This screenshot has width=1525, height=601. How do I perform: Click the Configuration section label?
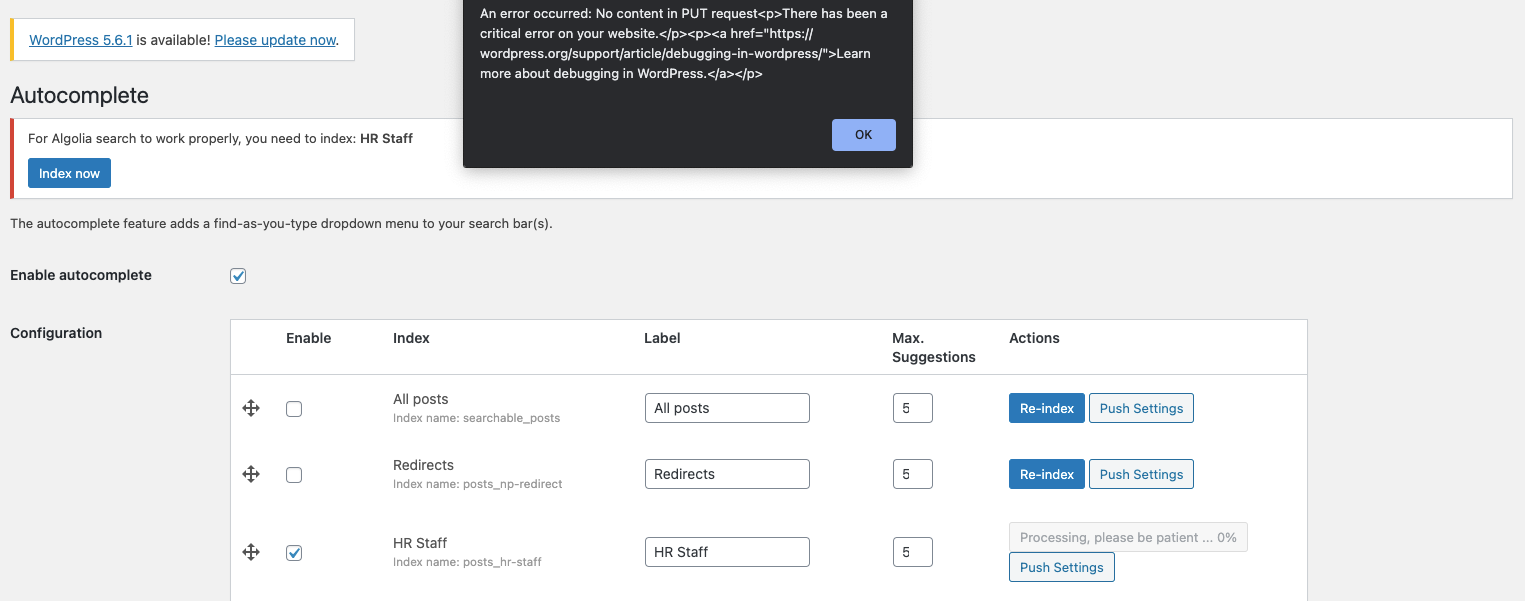[56, 333]
